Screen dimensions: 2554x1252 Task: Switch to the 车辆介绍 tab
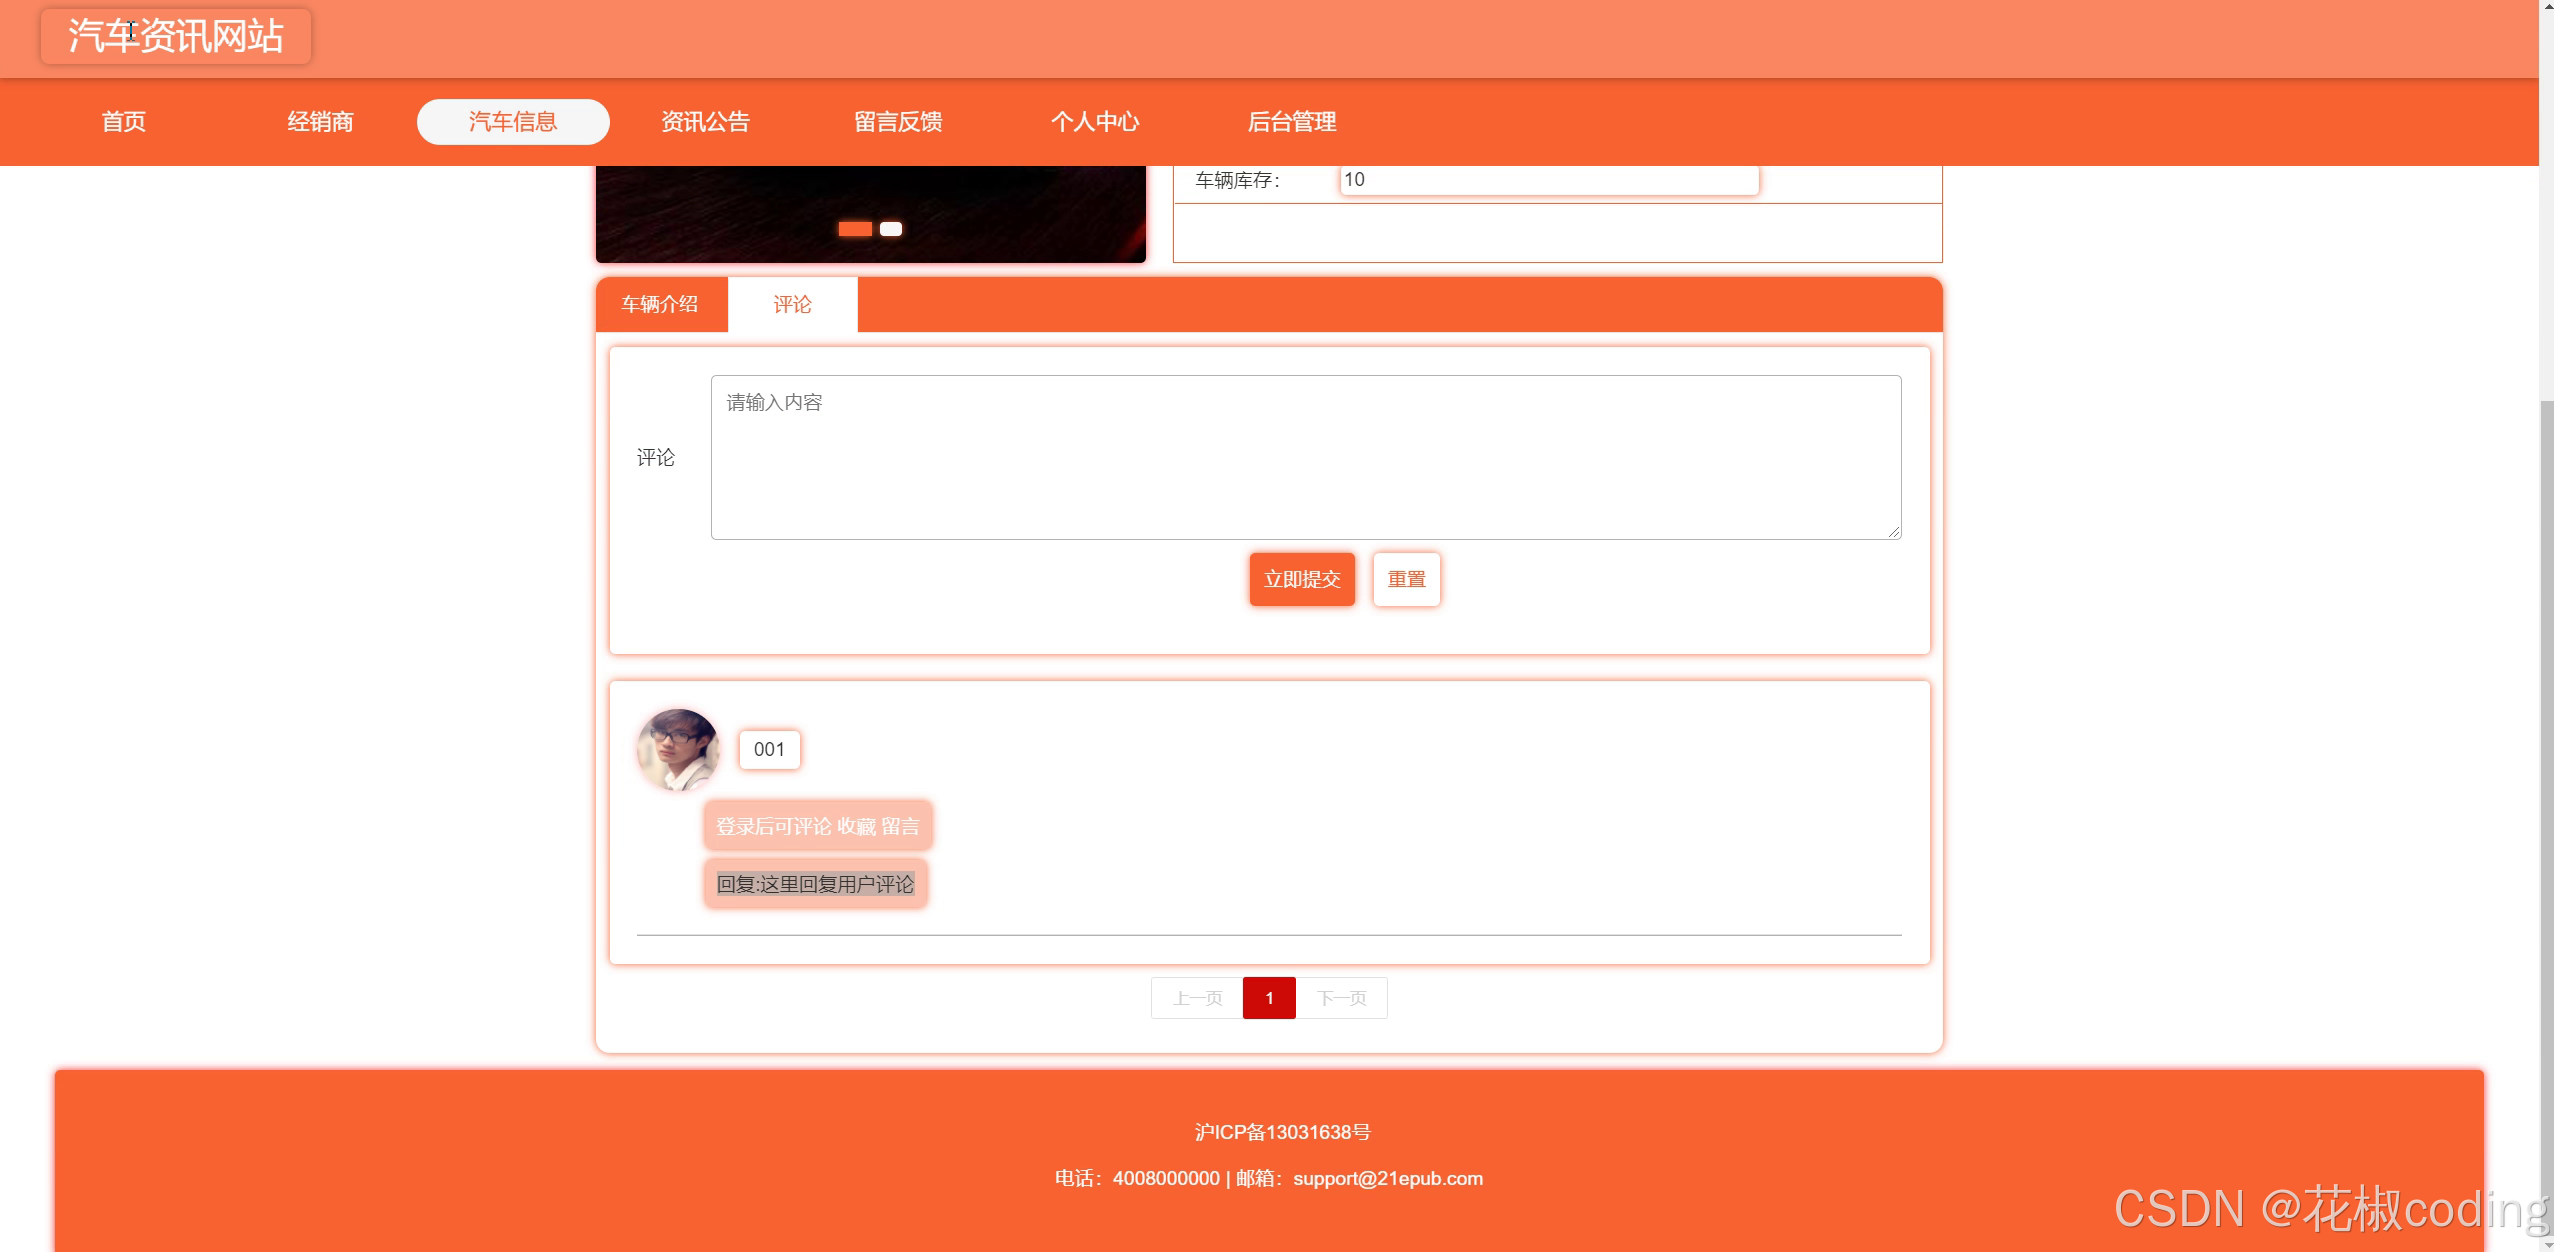tap(660, 304)
